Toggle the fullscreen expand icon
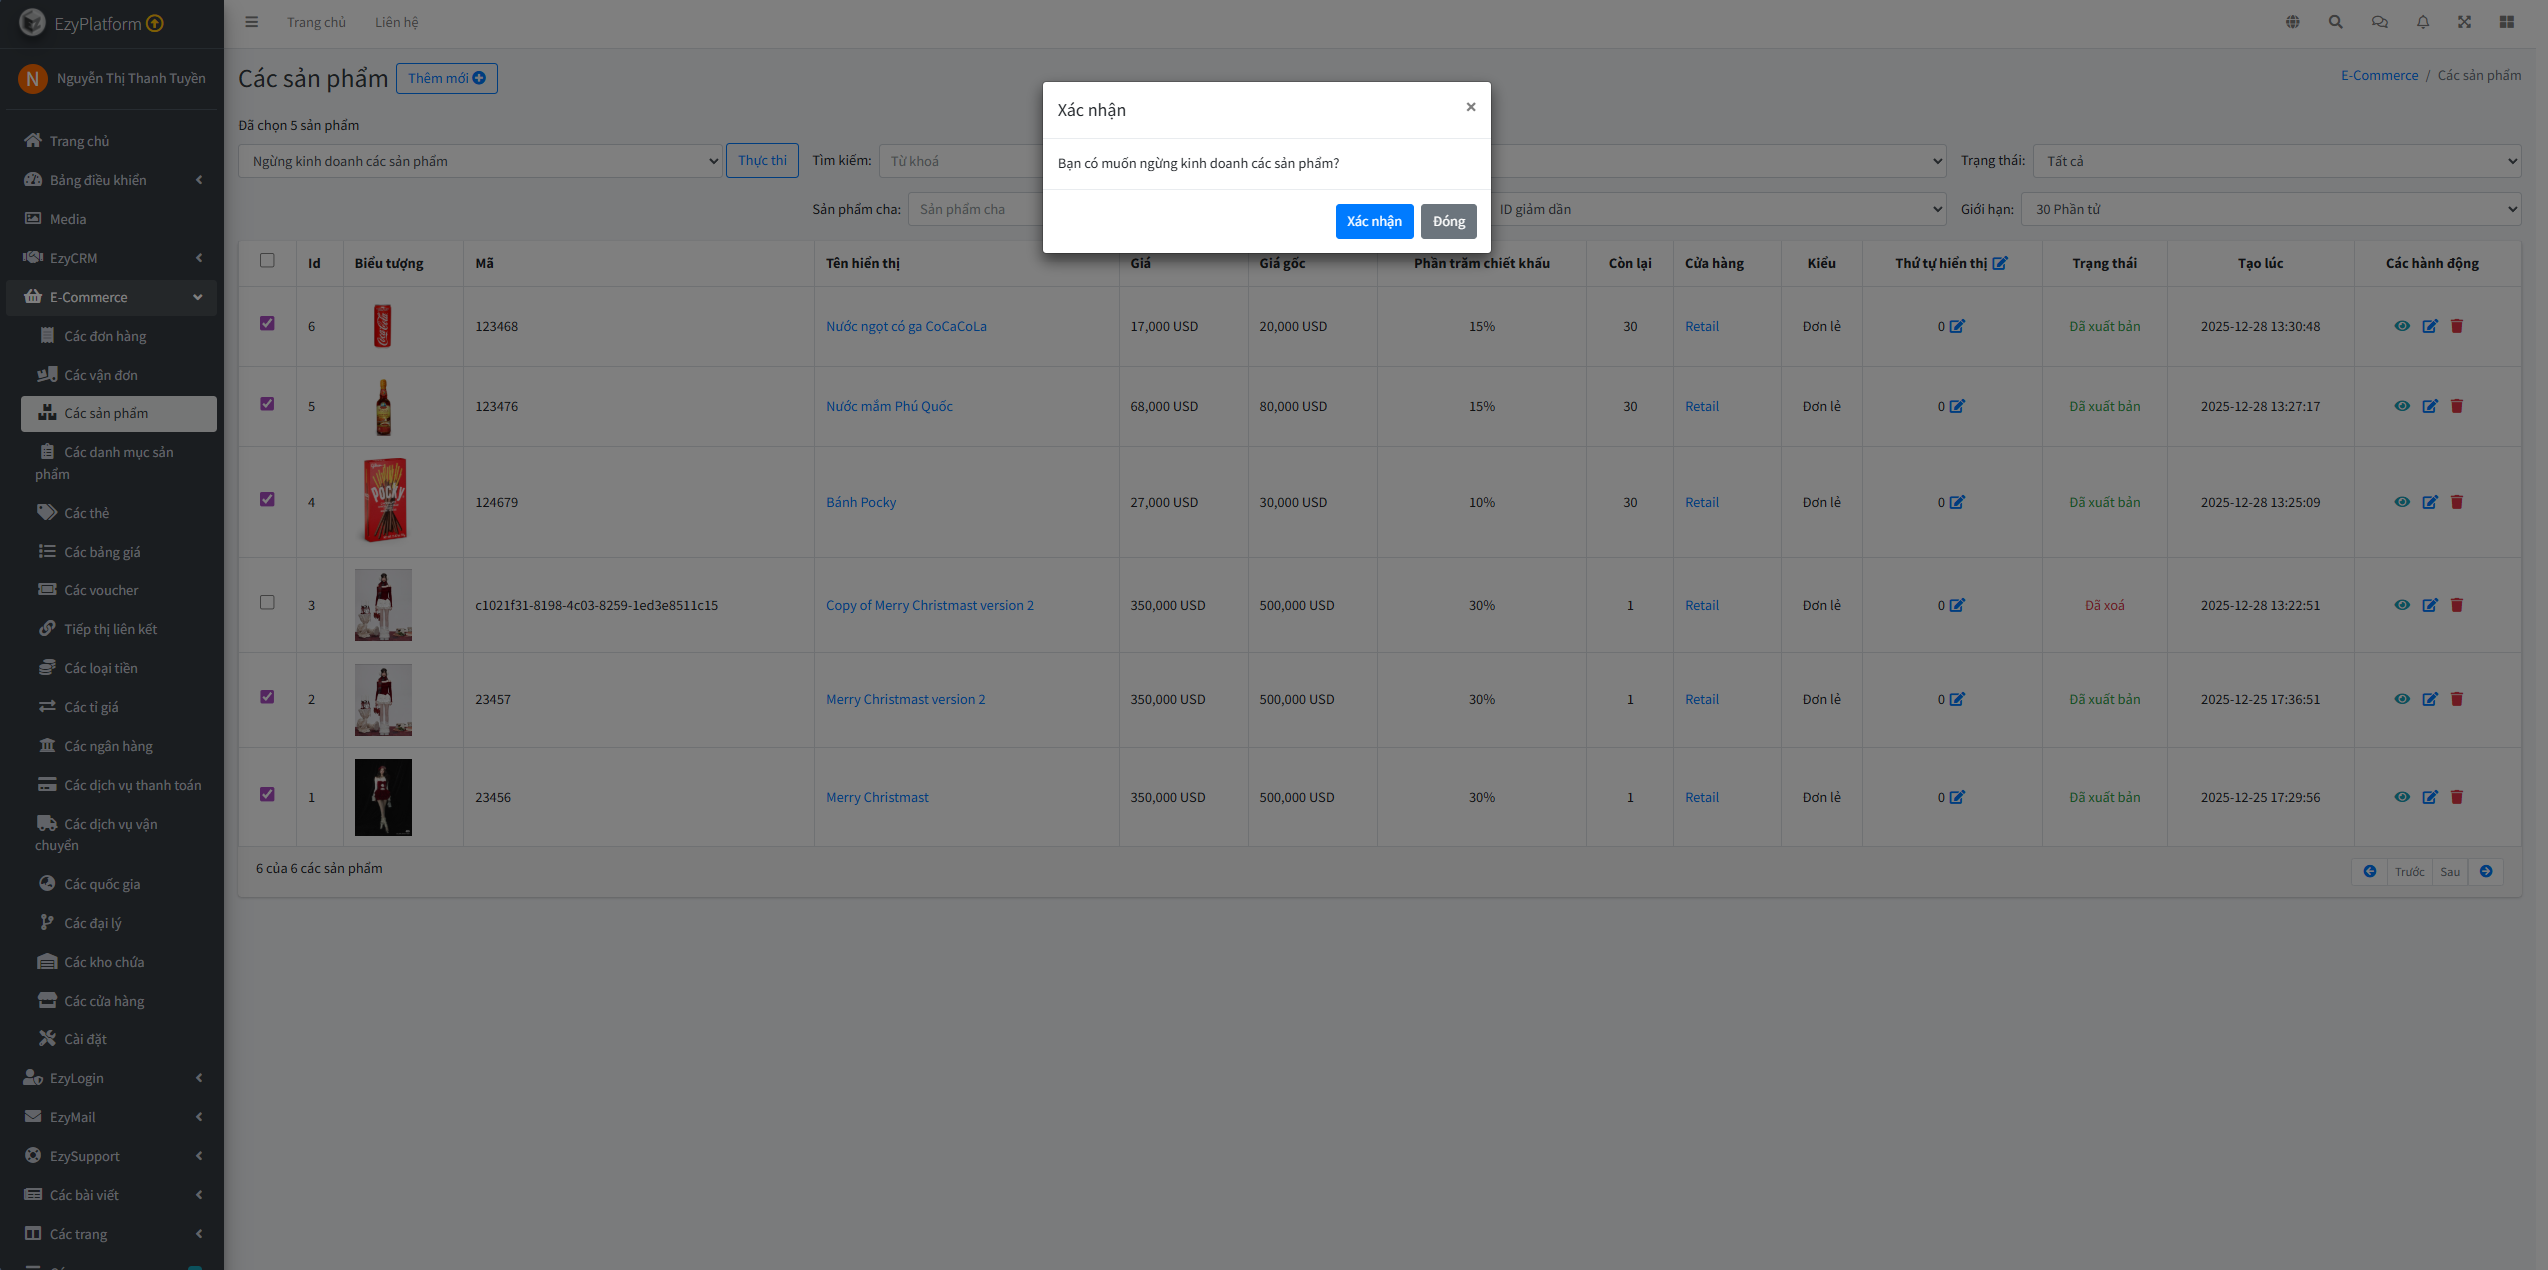Screen dimensions: 2548x1270 coord(2464,22)
